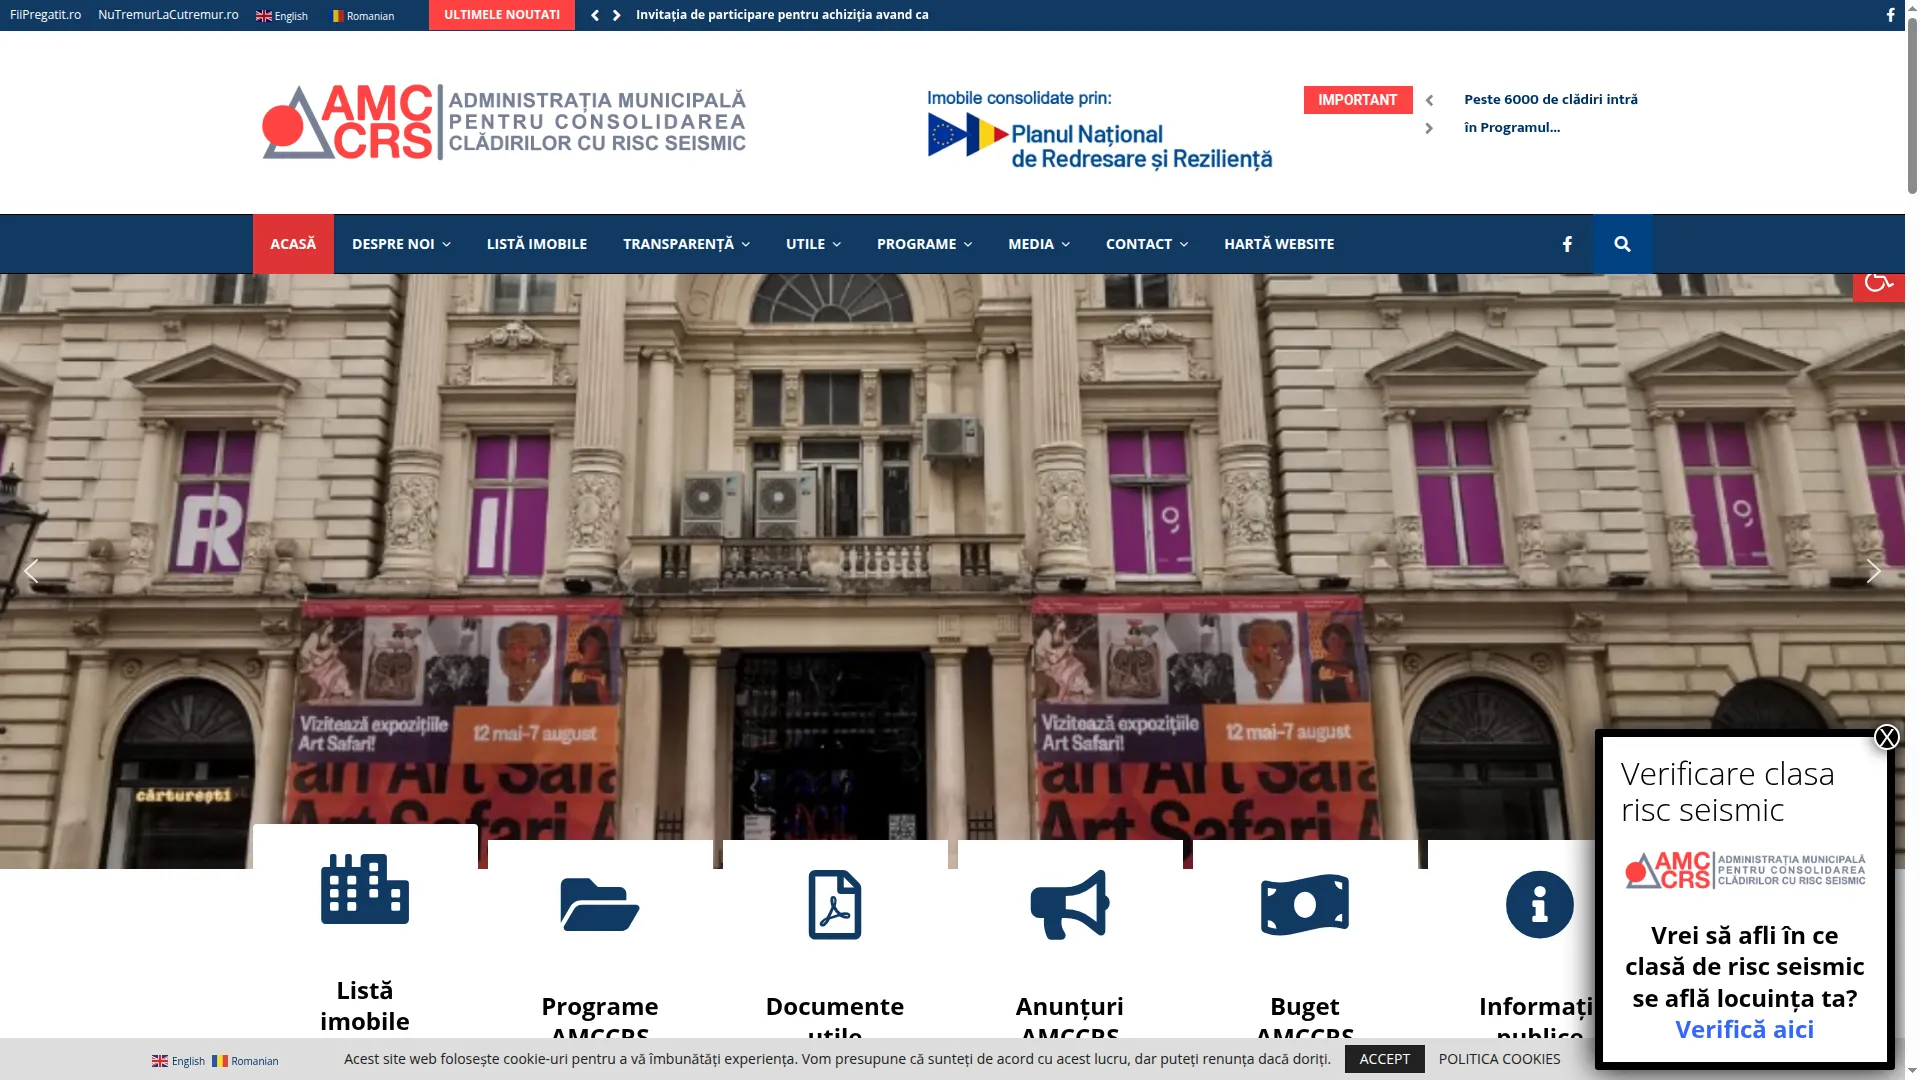
Task: Open Politica Cookies link
Action: (x=1499, y=1059)
